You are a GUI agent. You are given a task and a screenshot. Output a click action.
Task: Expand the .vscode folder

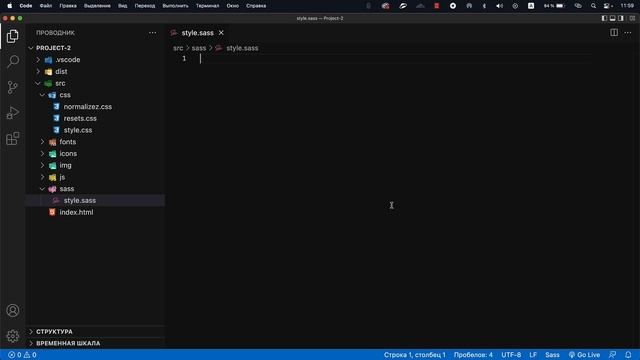tap(68, 60)
